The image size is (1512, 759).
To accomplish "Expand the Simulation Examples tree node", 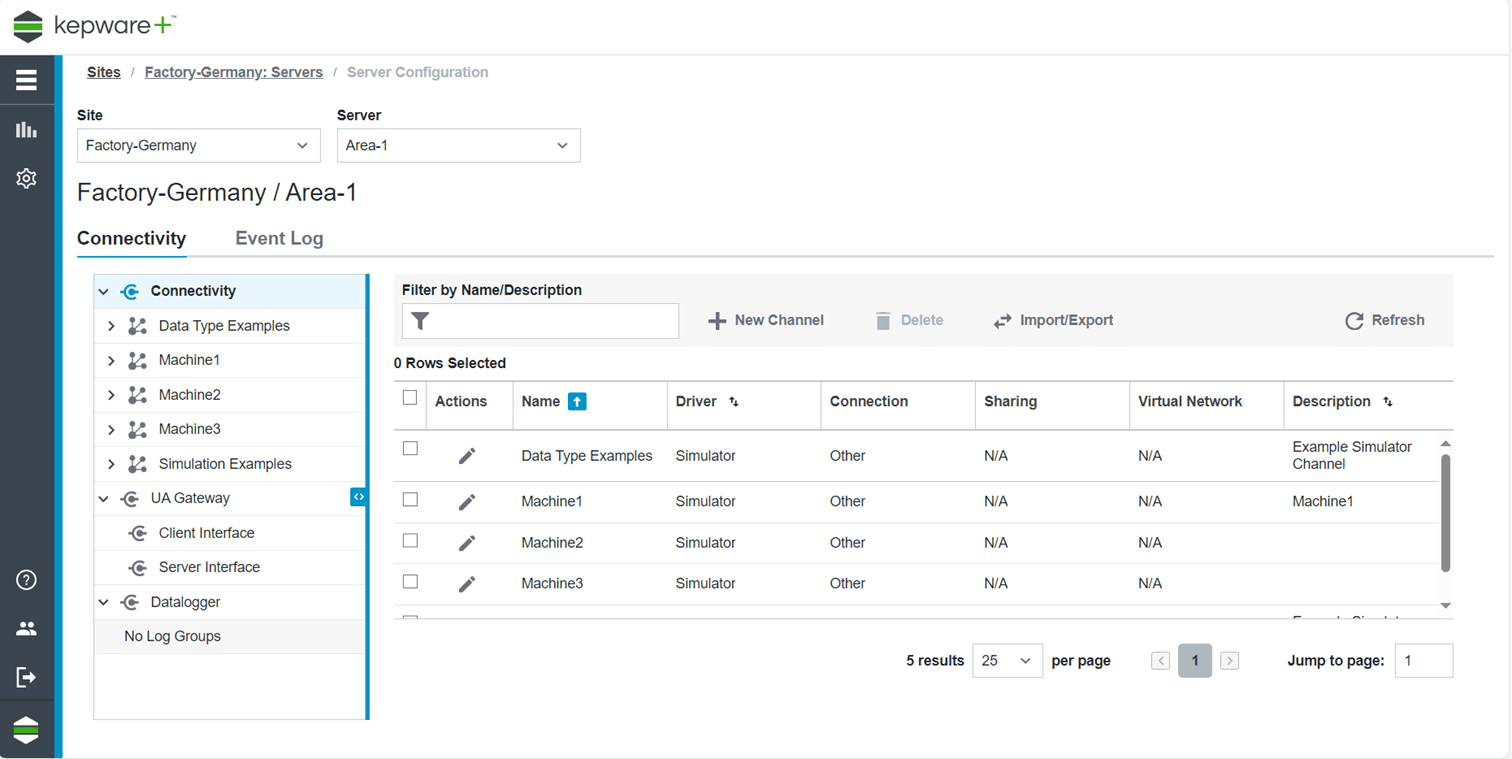I will click(x=111, y=464).
